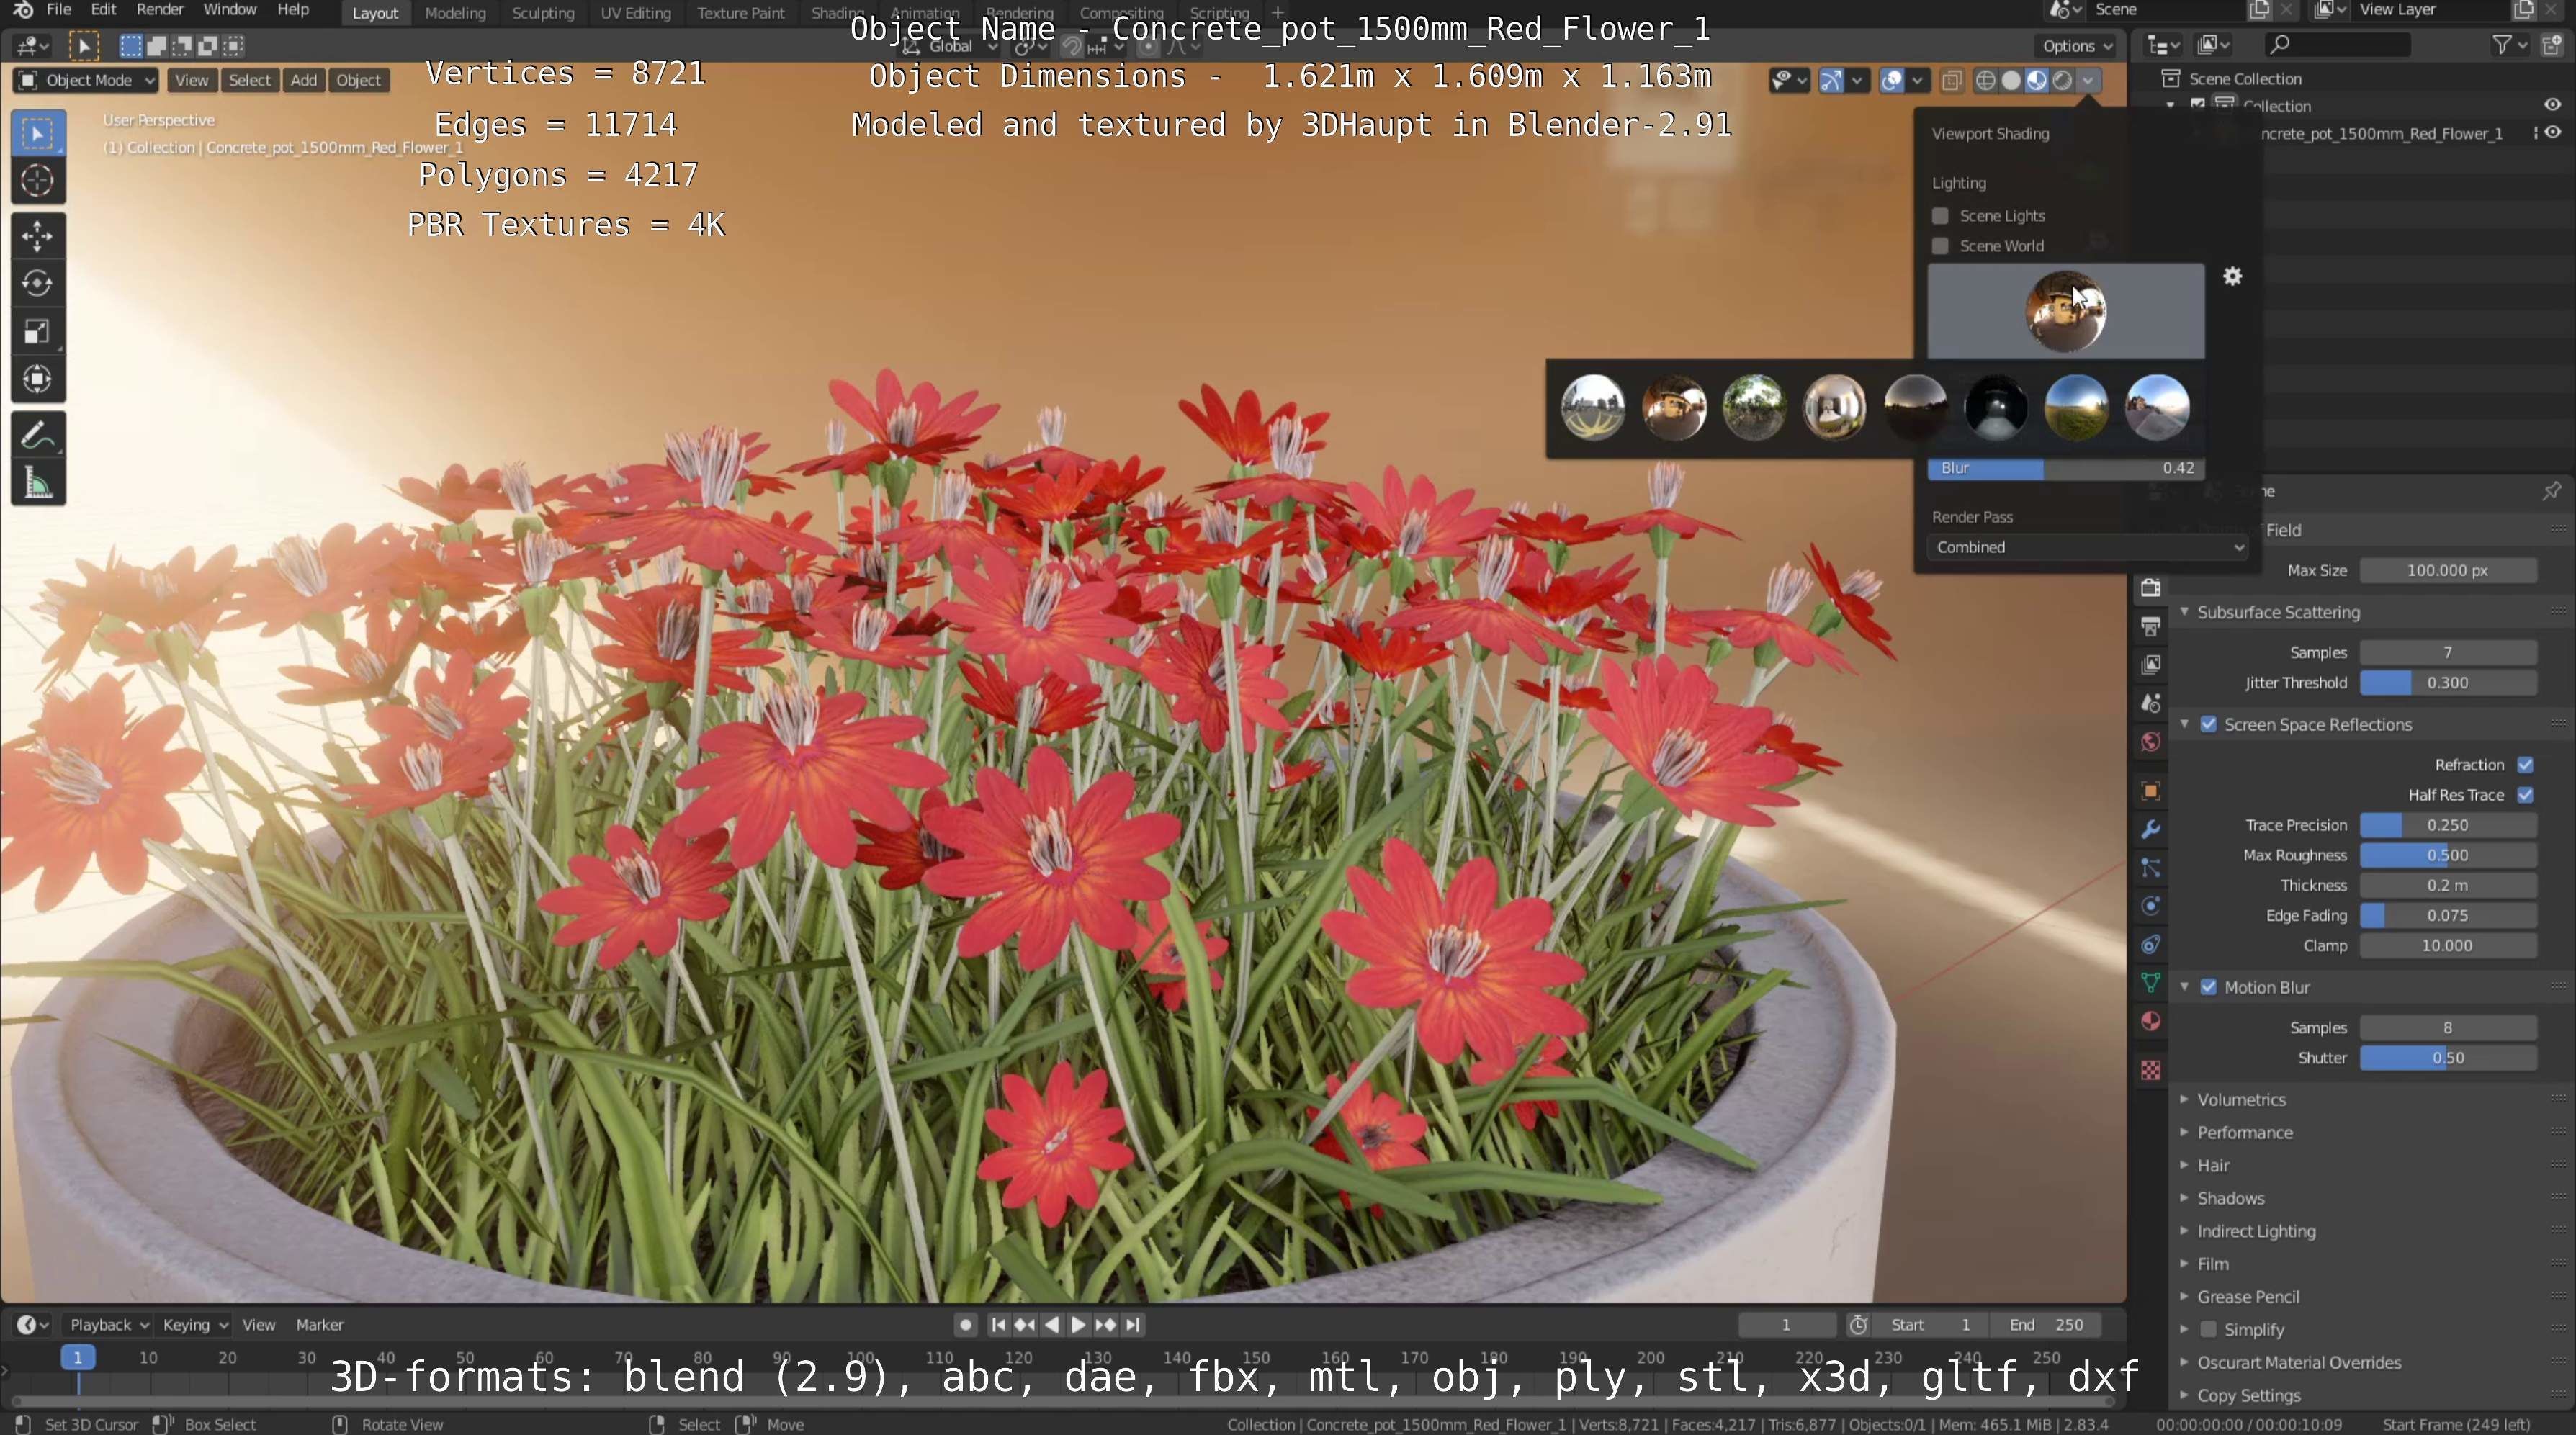Pick the Scale tool
The image size is (2576, 1435).
38,332
